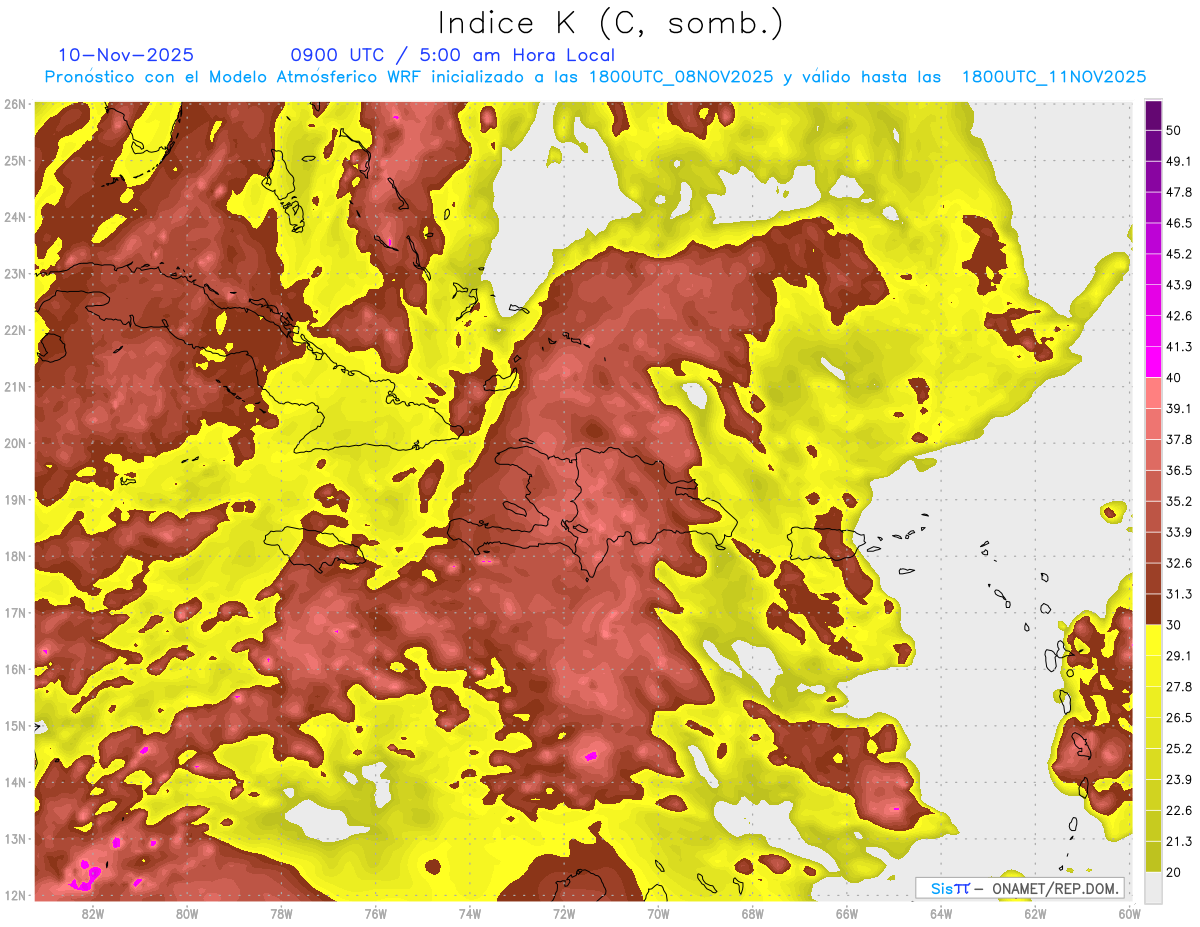Screen dimensions: 1200x927
Task: Select the date text '10-Nov-2025'
Action: point(126,55)
